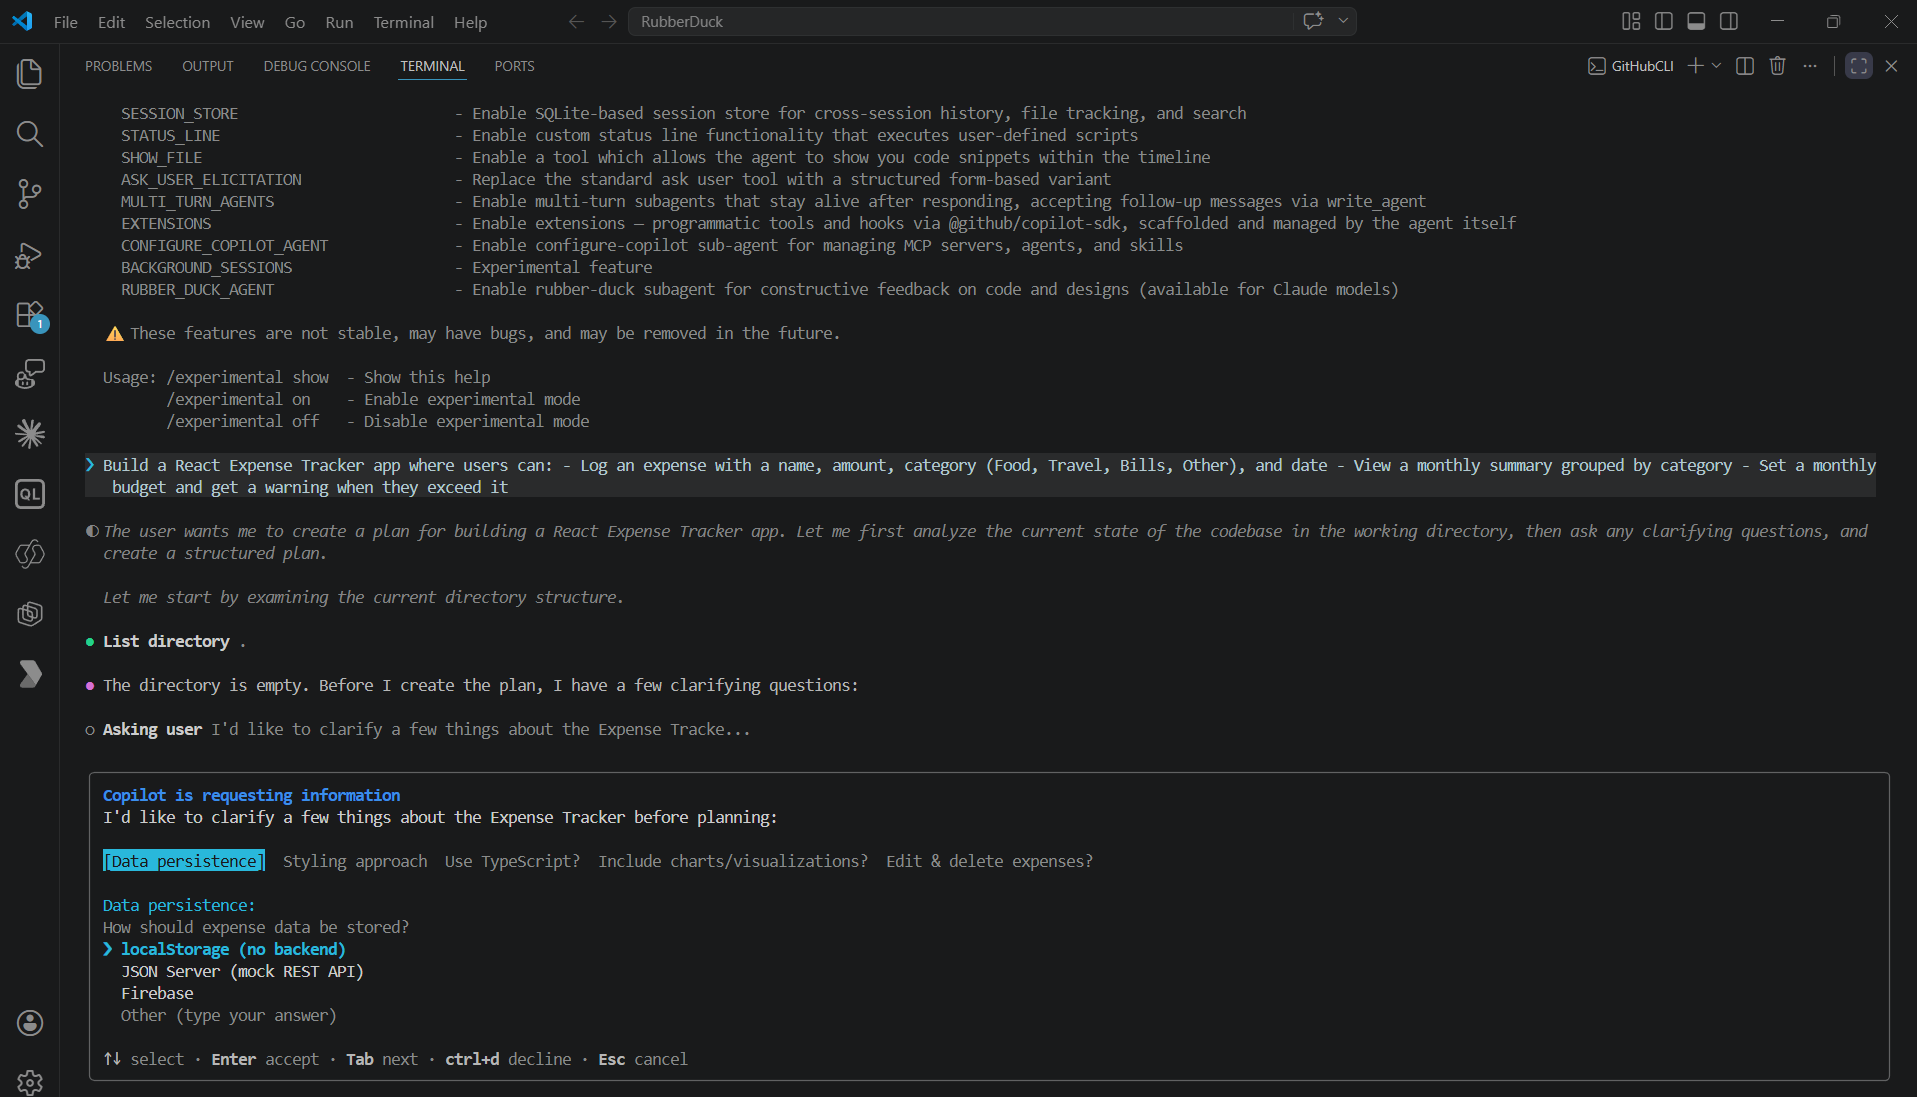
Task: Open the Extensions view
Action: pyautogui.click(x=30, y=315)
